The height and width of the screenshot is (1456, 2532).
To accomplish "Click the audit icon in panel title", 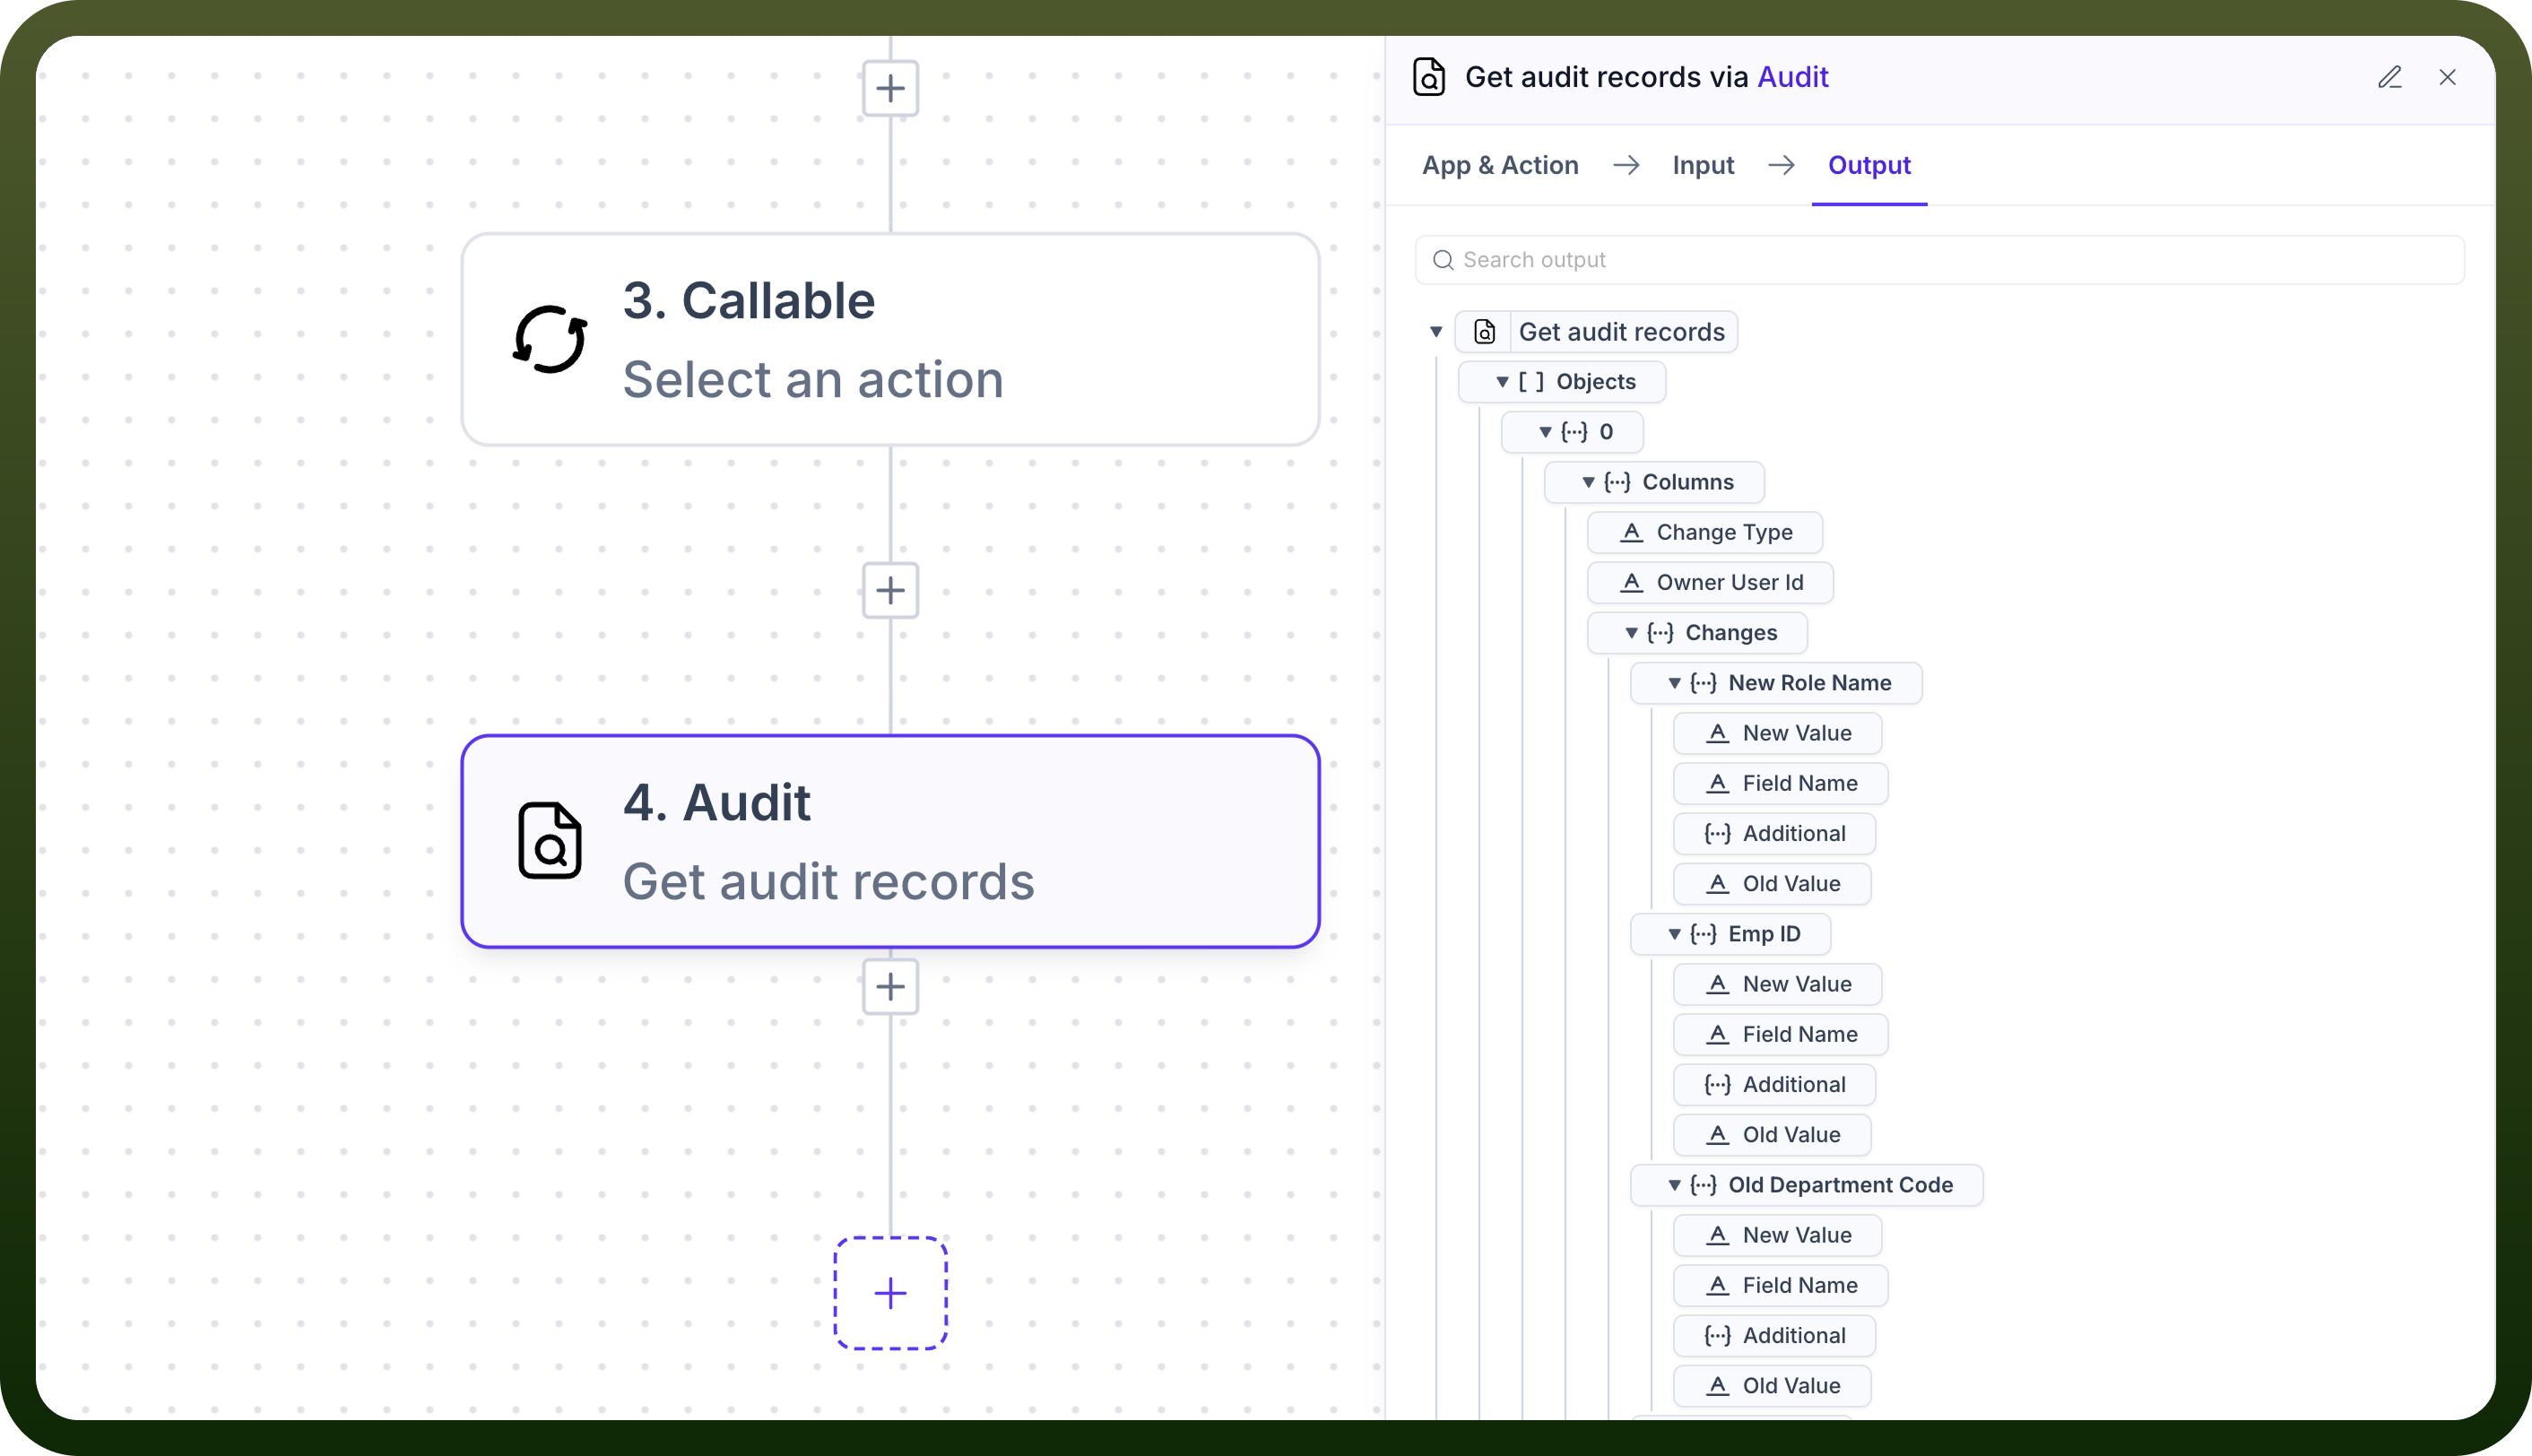I will (1429, 77).
